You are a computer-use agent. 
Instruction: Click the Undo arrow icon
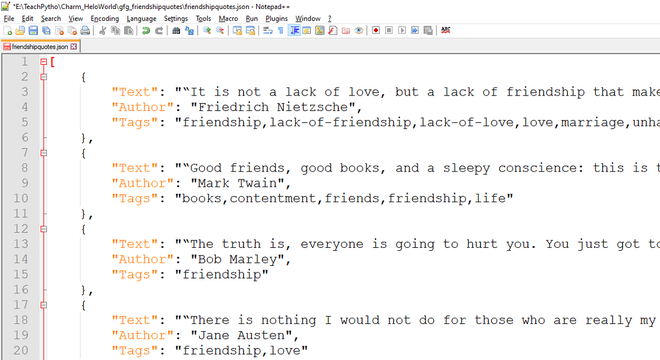146,30
